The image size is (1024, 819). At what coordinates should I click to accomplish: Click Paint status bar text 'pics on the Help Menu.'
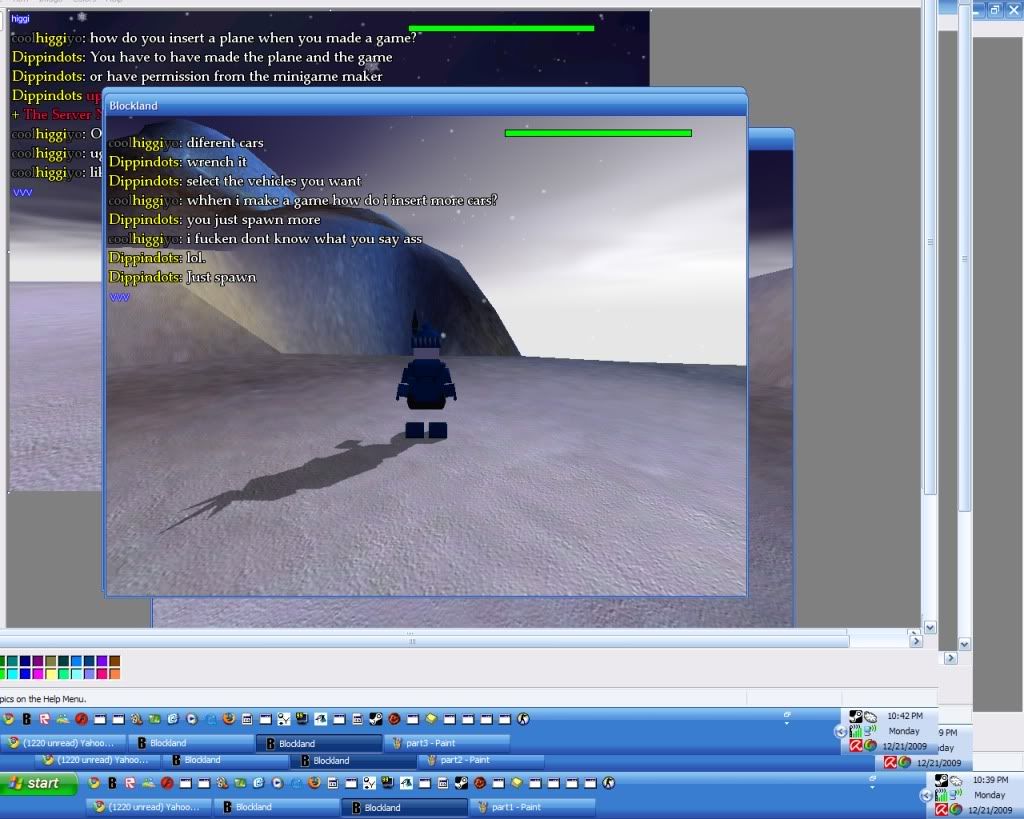point(43,699)
